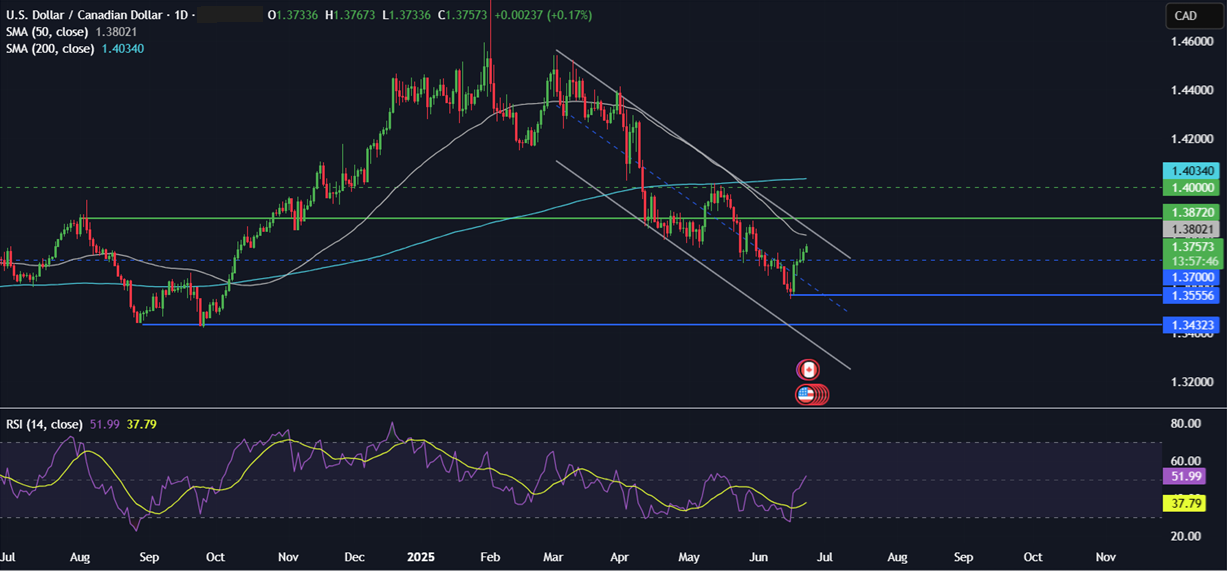
Task: Click the Dec label on the time axis
Action: (355, 556)
